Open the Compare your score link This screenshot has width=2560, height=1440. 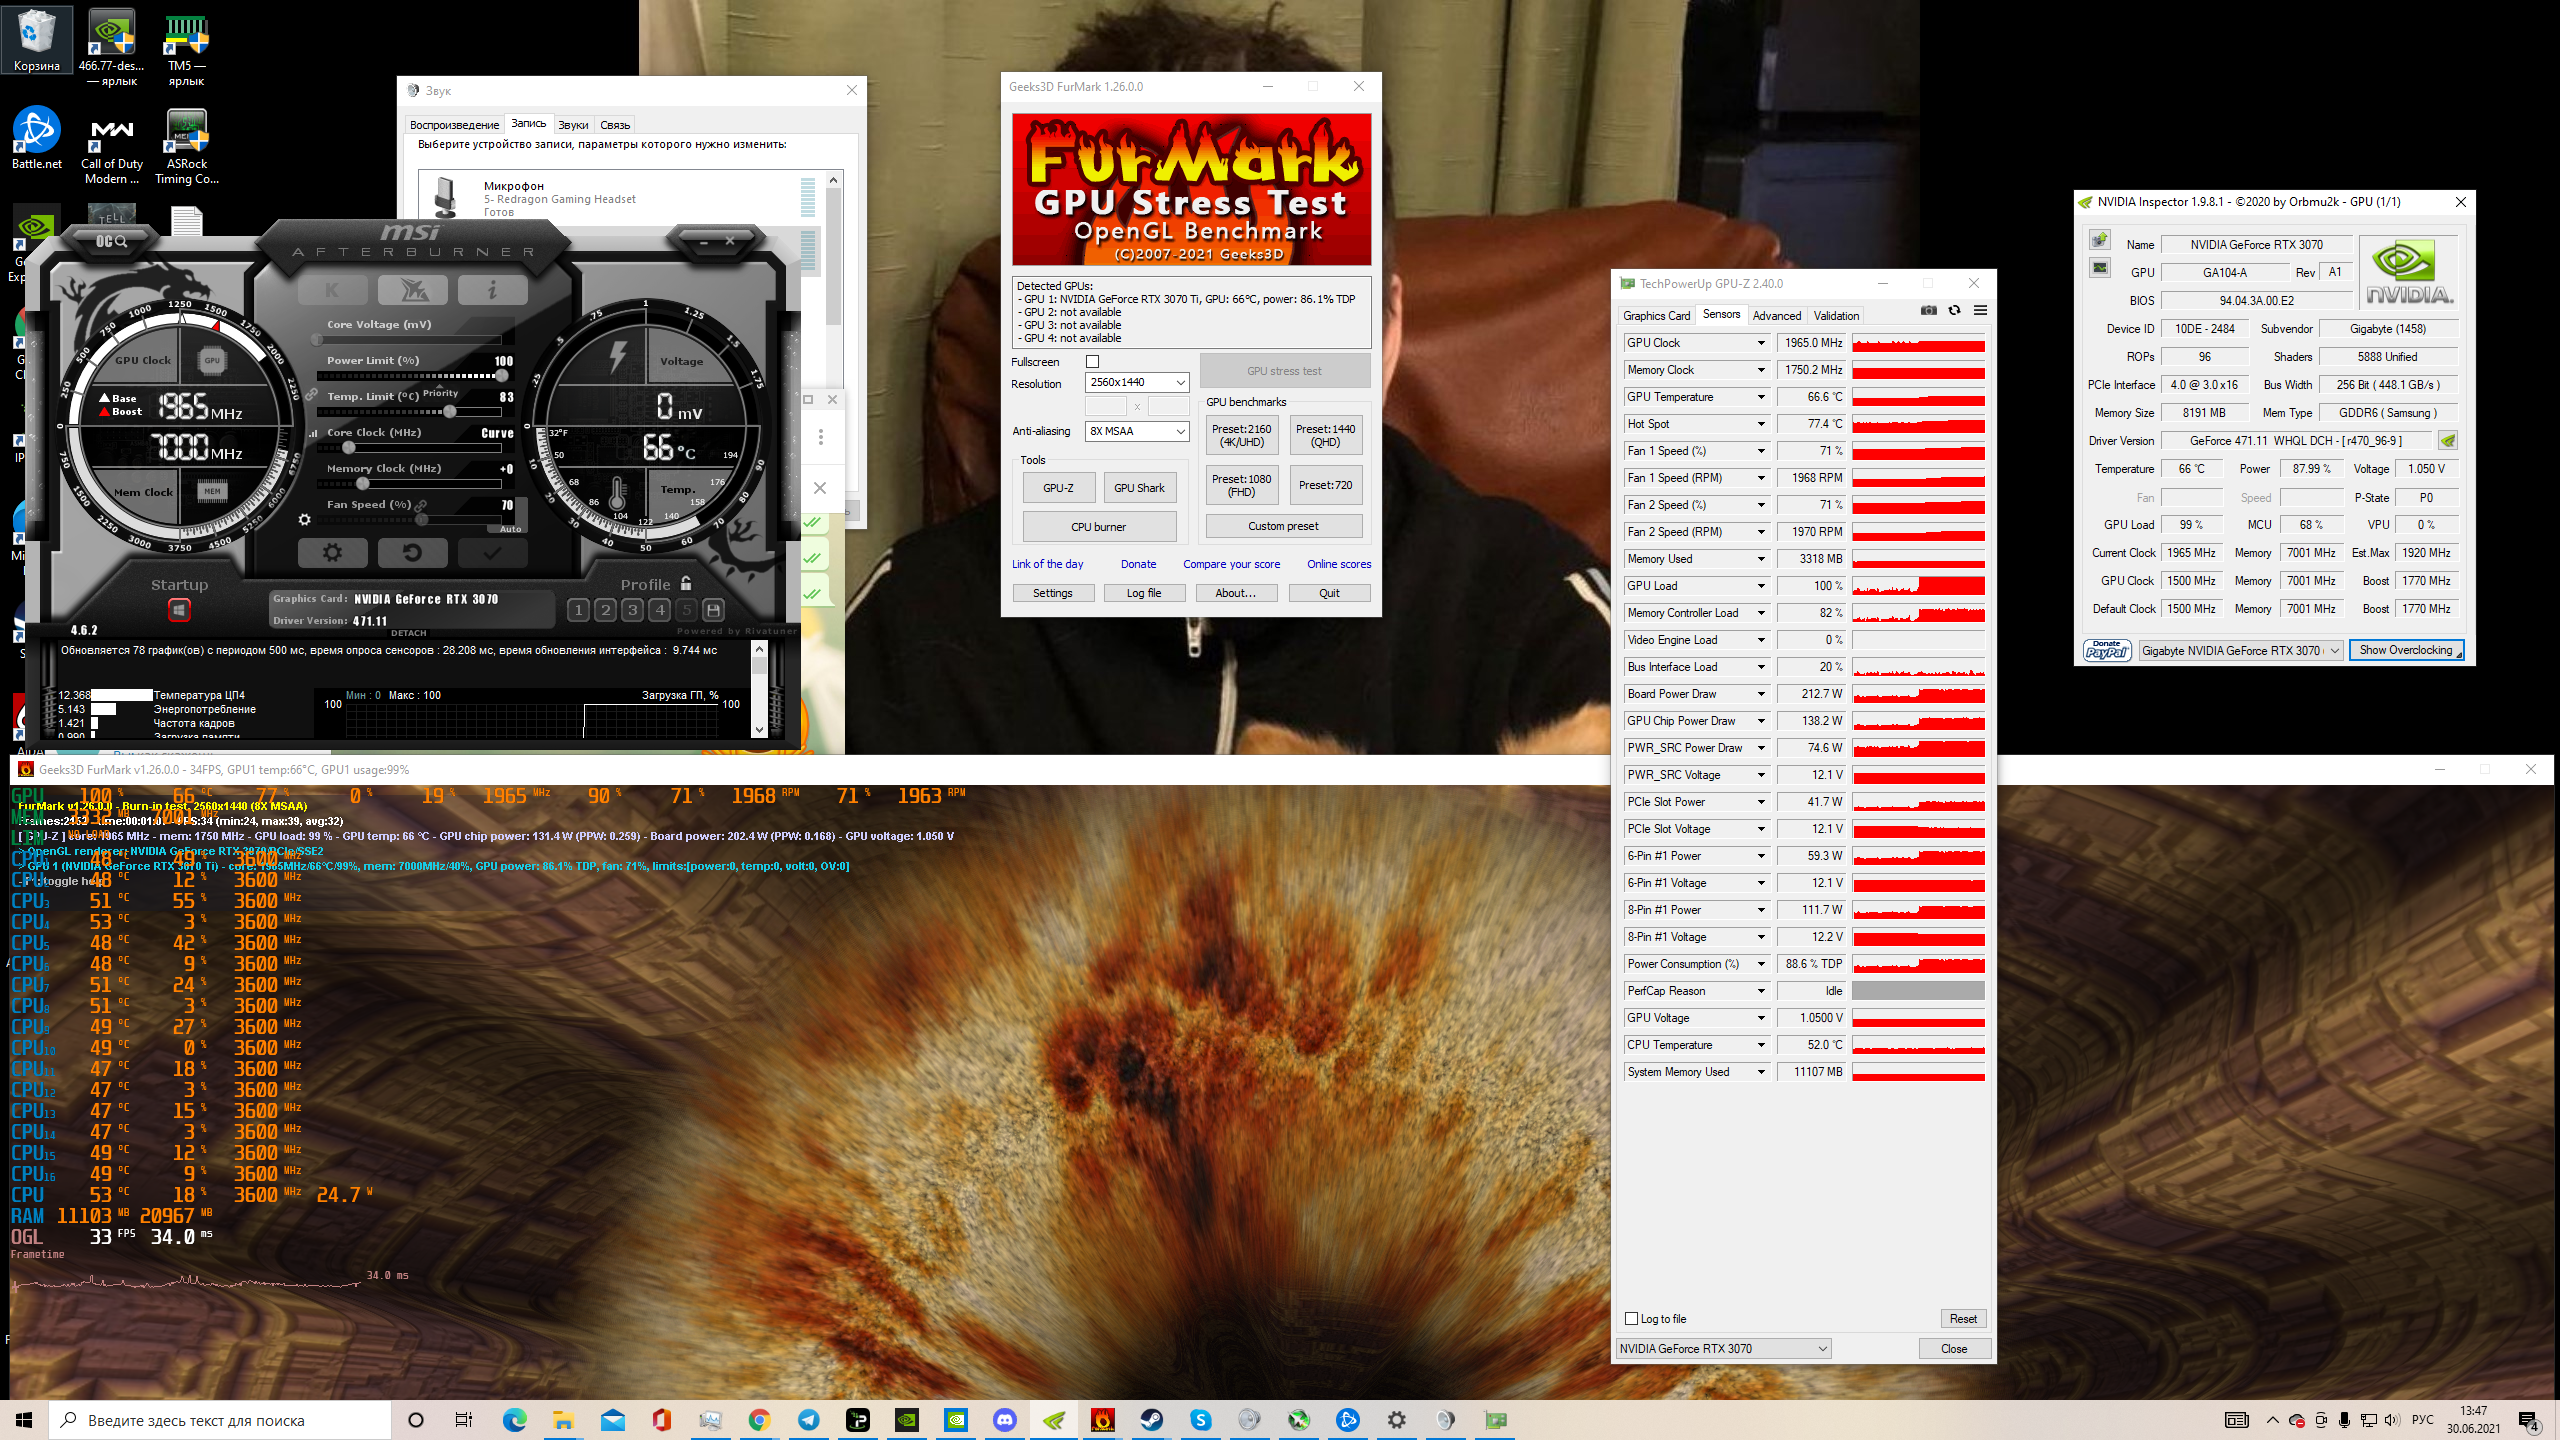click(1231, 564)
